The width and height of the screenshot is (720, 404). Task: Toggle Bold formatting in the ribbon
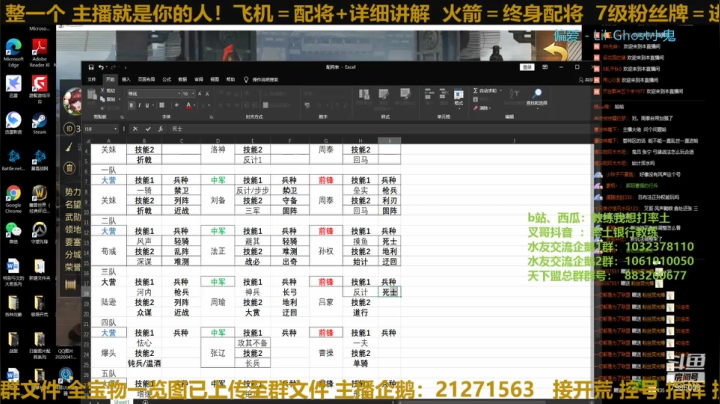point(131,105)
